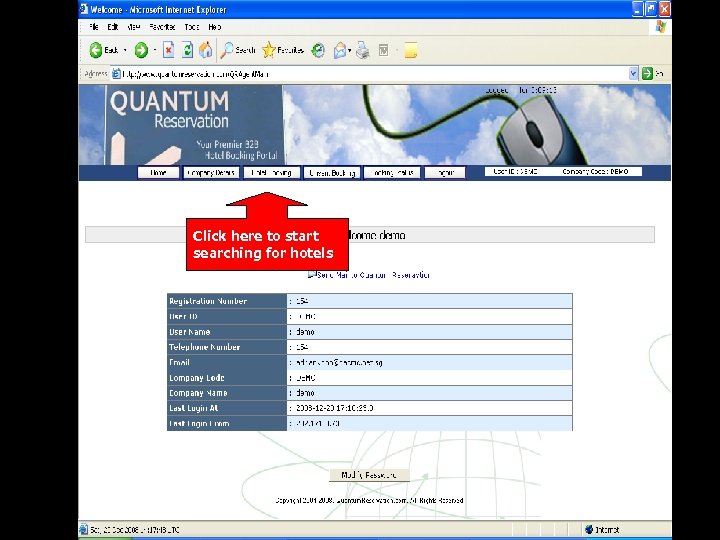
Task: Open the View menu
Action: [x=134, y=27]
